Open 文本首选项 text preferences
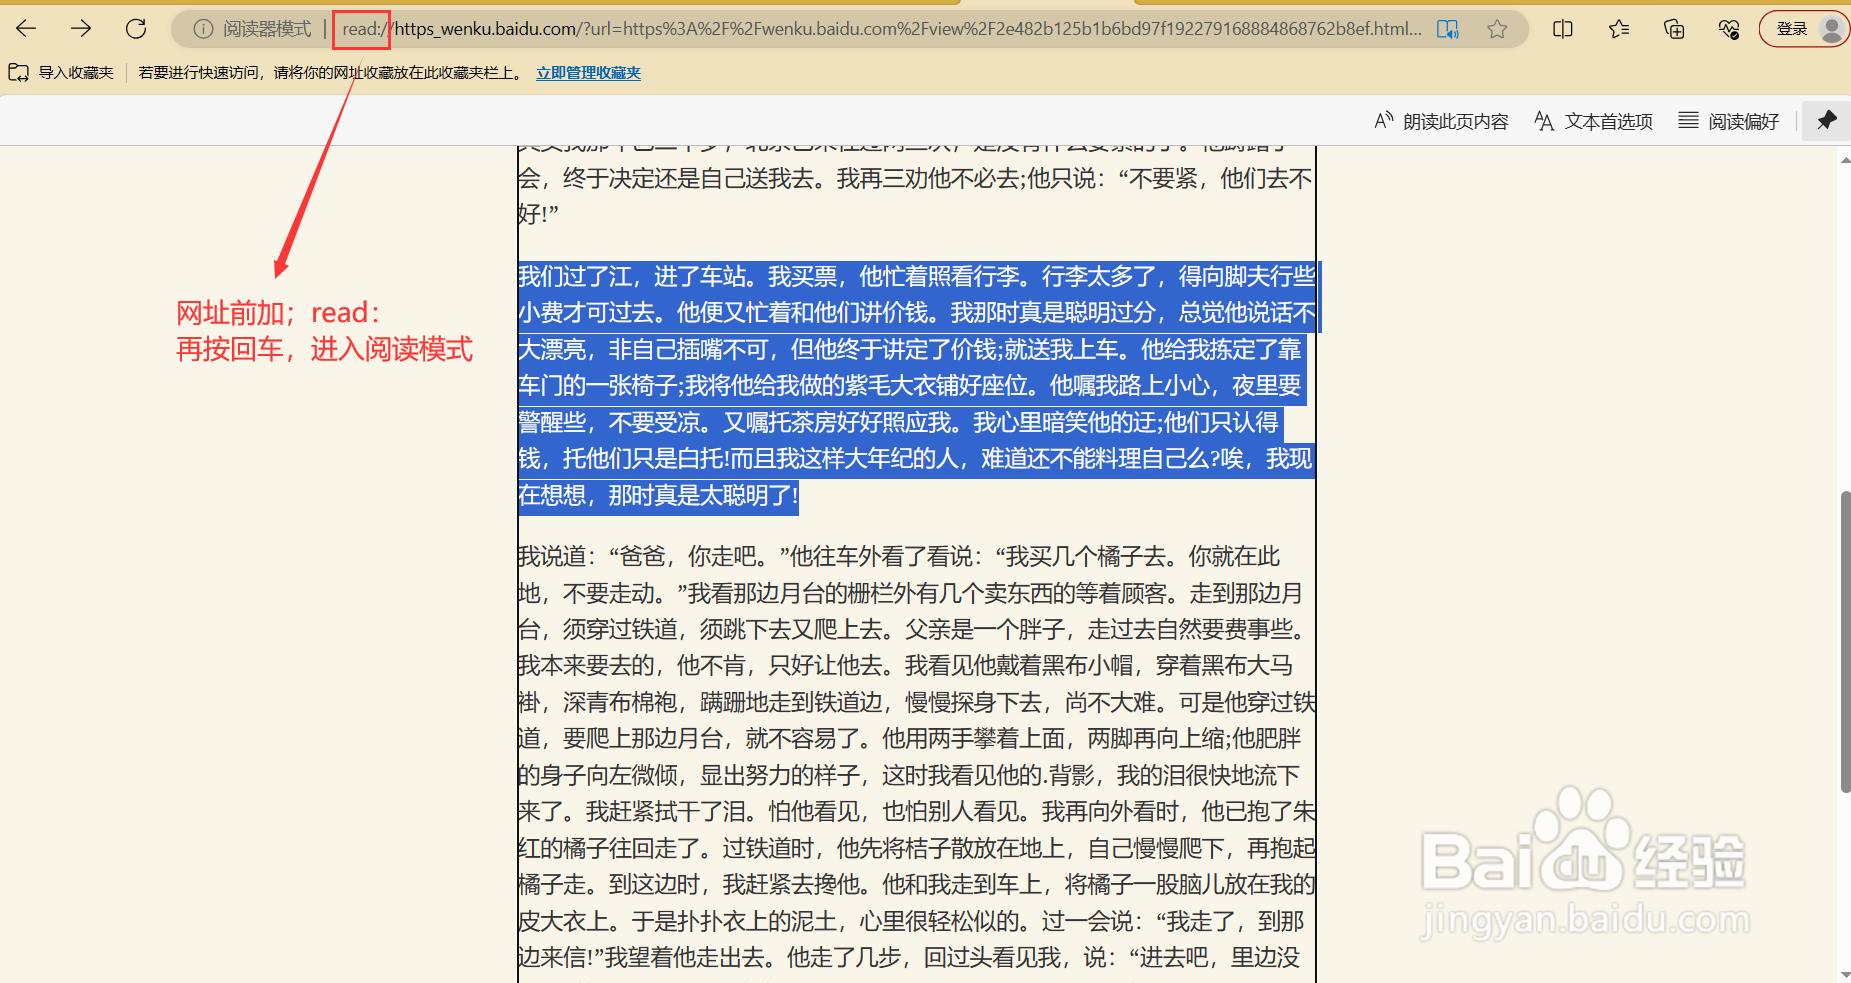The height and width of the screenshot is (983, 1851). pos(1593,121)
